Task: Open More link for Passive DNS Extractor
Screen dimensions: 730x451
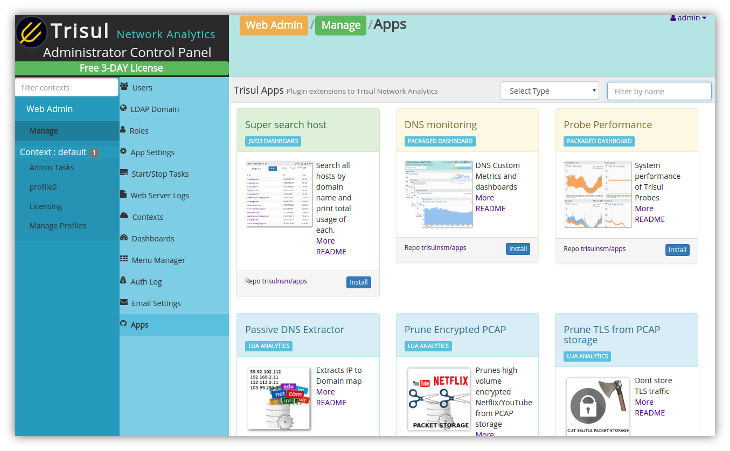Action: pos(325,391)
